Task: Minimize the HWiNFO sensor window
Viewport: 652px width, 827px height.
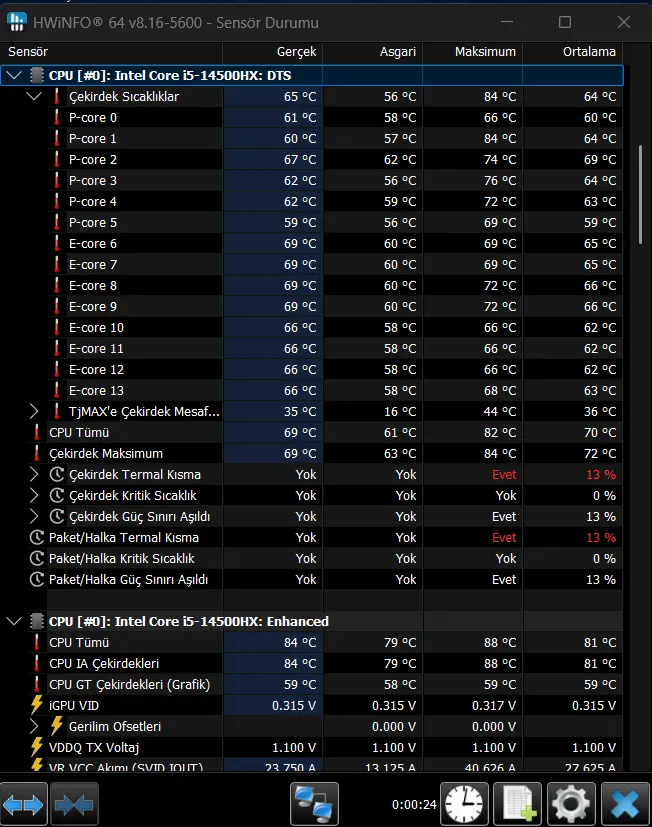Action: [507, 22]
